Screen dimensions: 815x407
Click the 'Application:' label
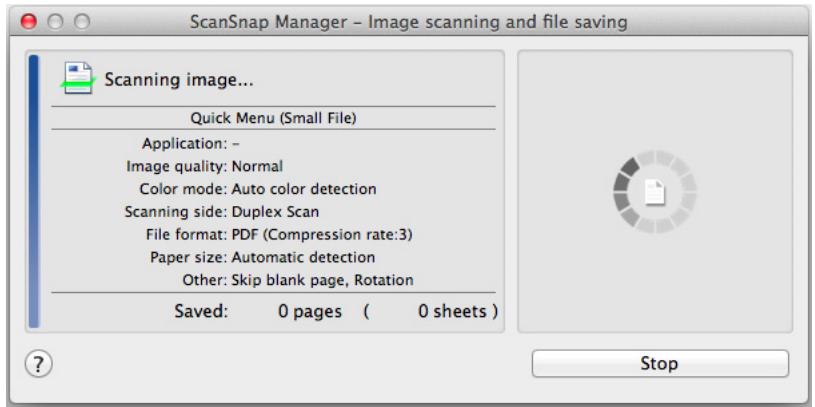click(x=185, y=143)
